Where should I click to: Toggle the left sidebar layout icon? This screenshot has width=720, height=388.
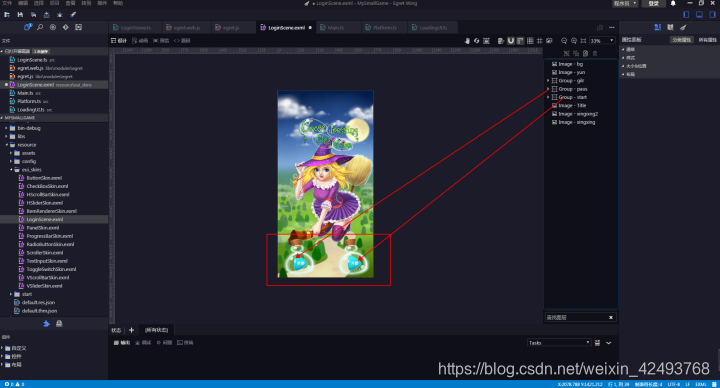point(686,15)
